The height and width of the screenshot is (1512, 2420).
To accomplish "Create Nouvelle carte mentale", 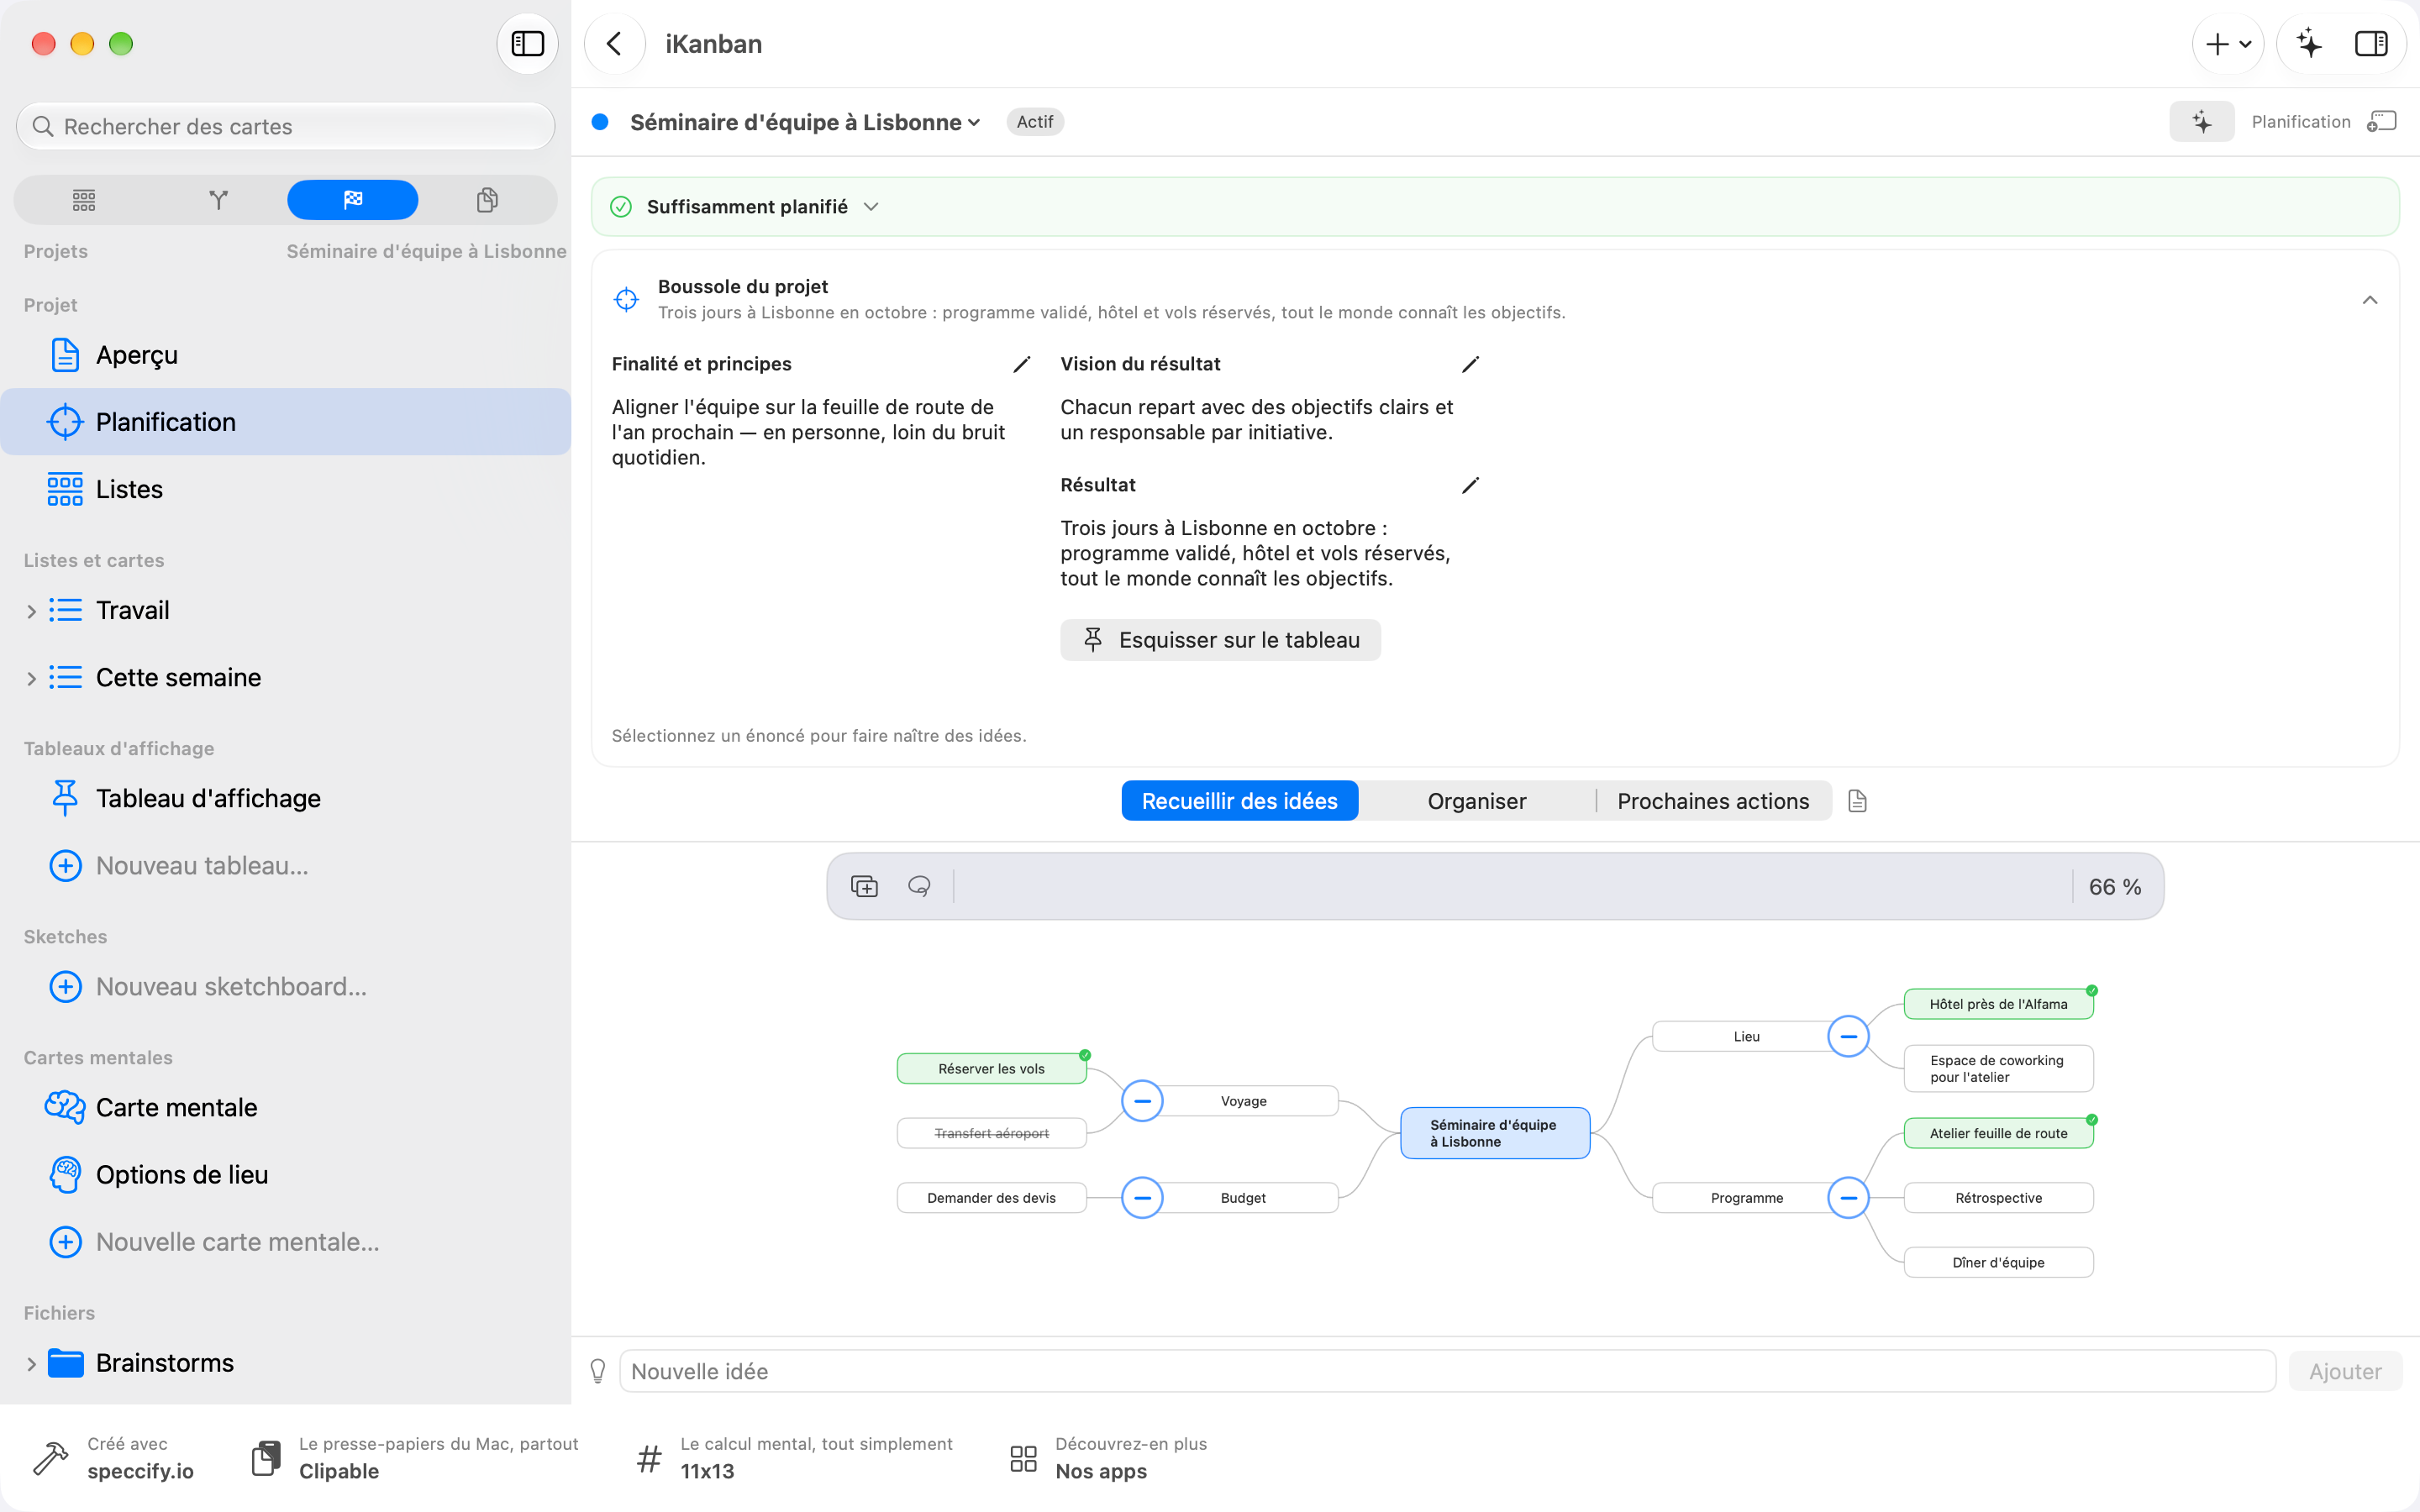I will click(285, 1241).
